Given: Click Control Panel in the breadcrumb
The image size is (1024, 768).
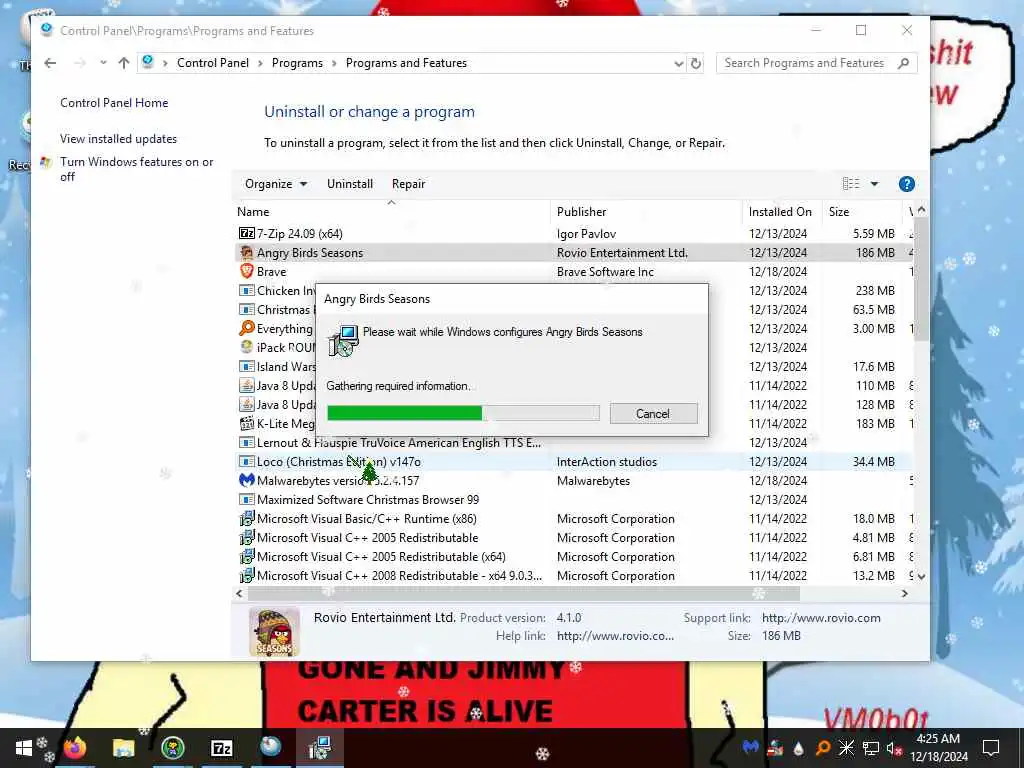Looking at the screenshot, I should (x=213, y=63).
